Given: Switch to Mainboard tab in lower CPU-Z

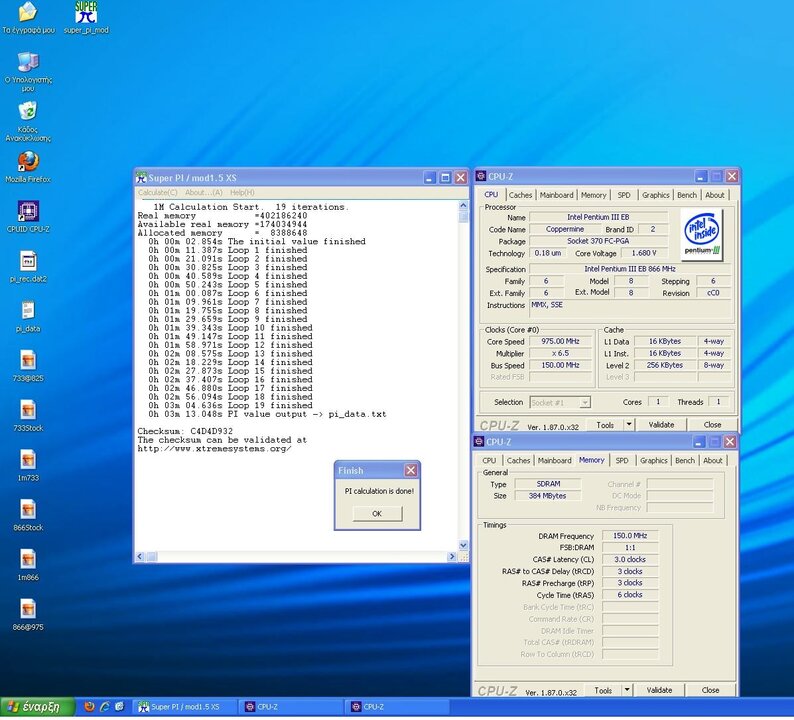Looking at the screenshot, I should tap(554, 460).
